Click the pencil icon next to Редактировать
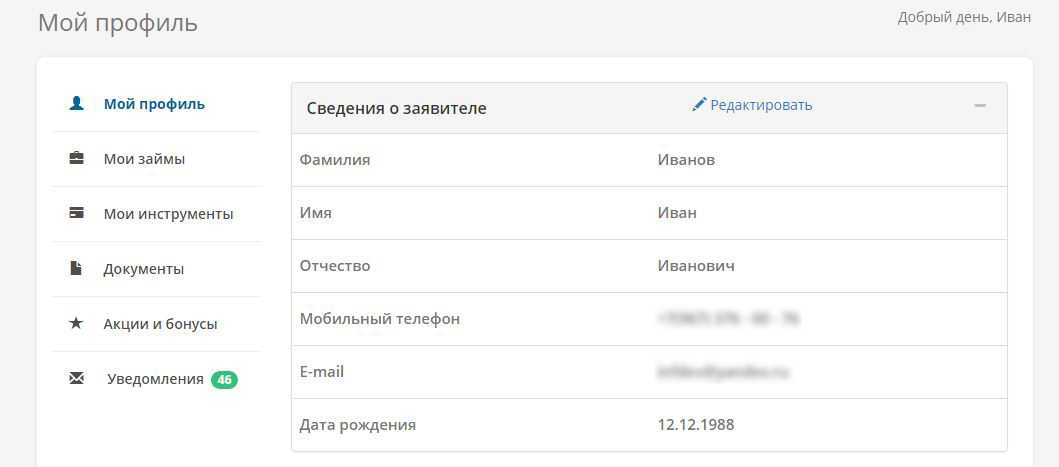The image size is (1059, 467). point(699,105)
